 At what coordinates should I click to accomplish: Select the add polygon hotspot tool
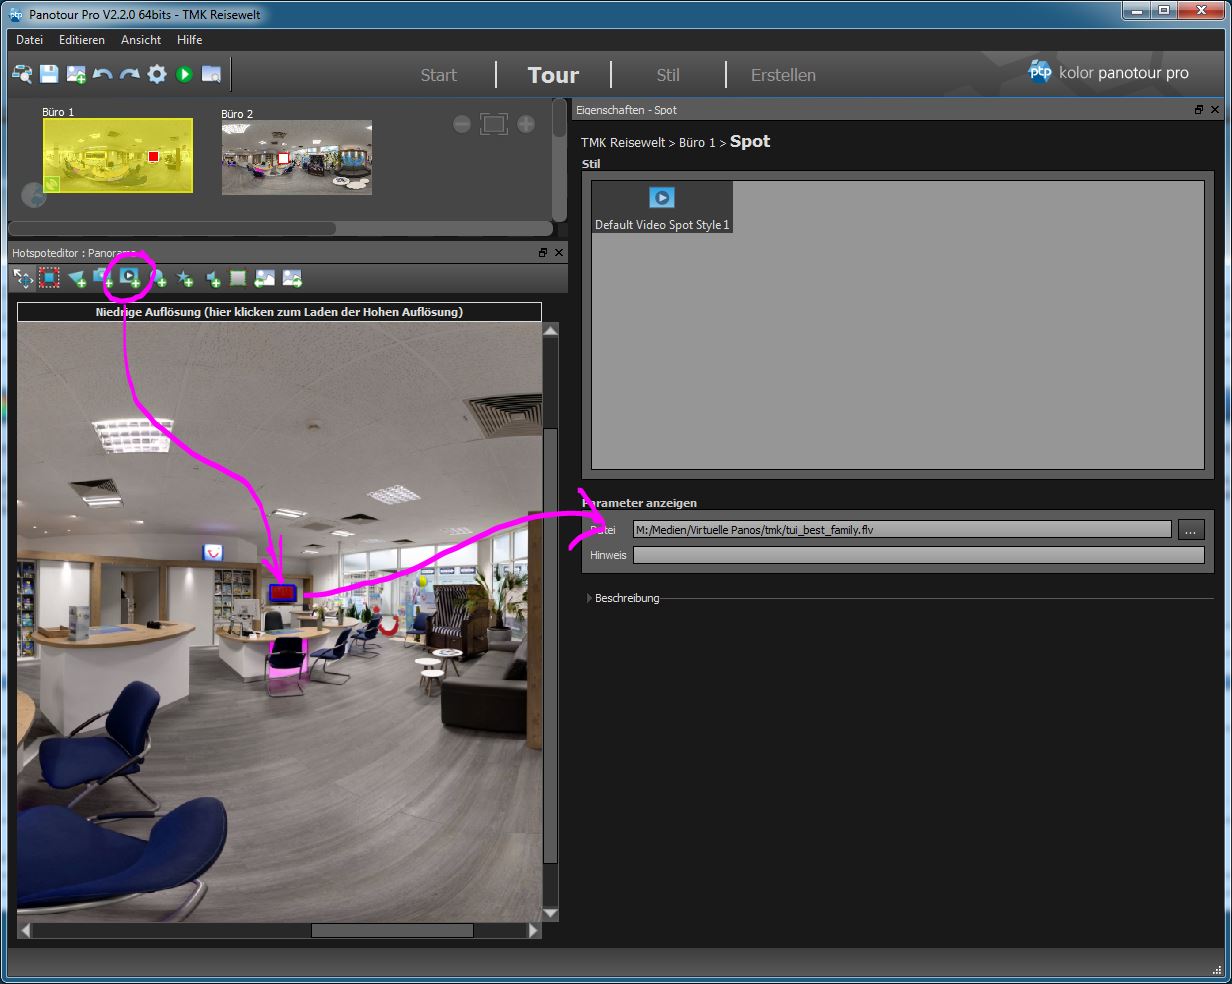click(x=76, y=278)
